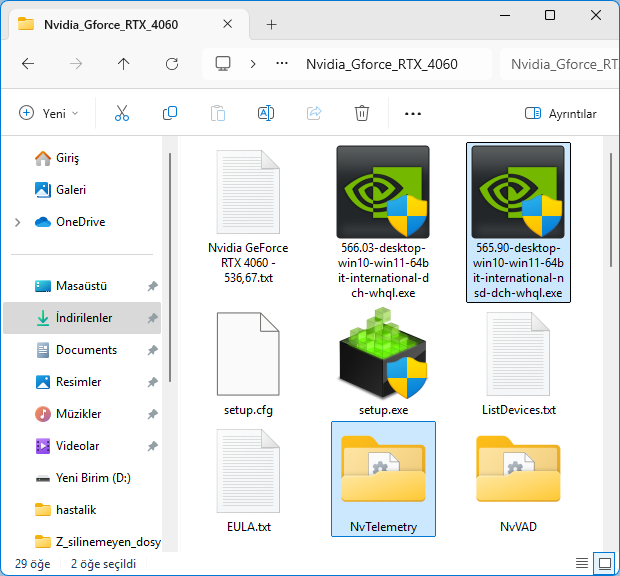Screen dimensions: 620x576
Task: Click the file list vertical scrollbar
Action: (x=611, y=210)
